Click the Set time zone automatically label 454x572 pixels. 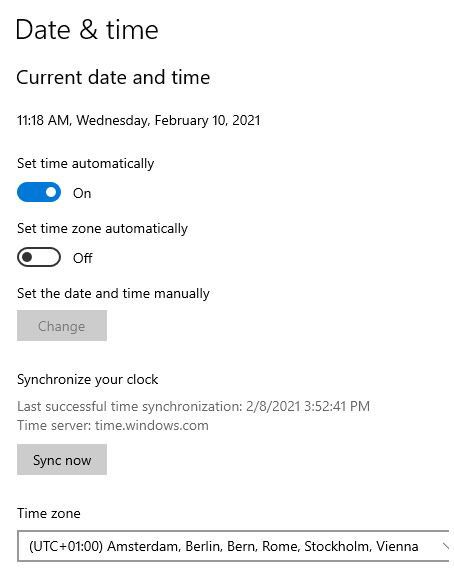pos(102,229)
